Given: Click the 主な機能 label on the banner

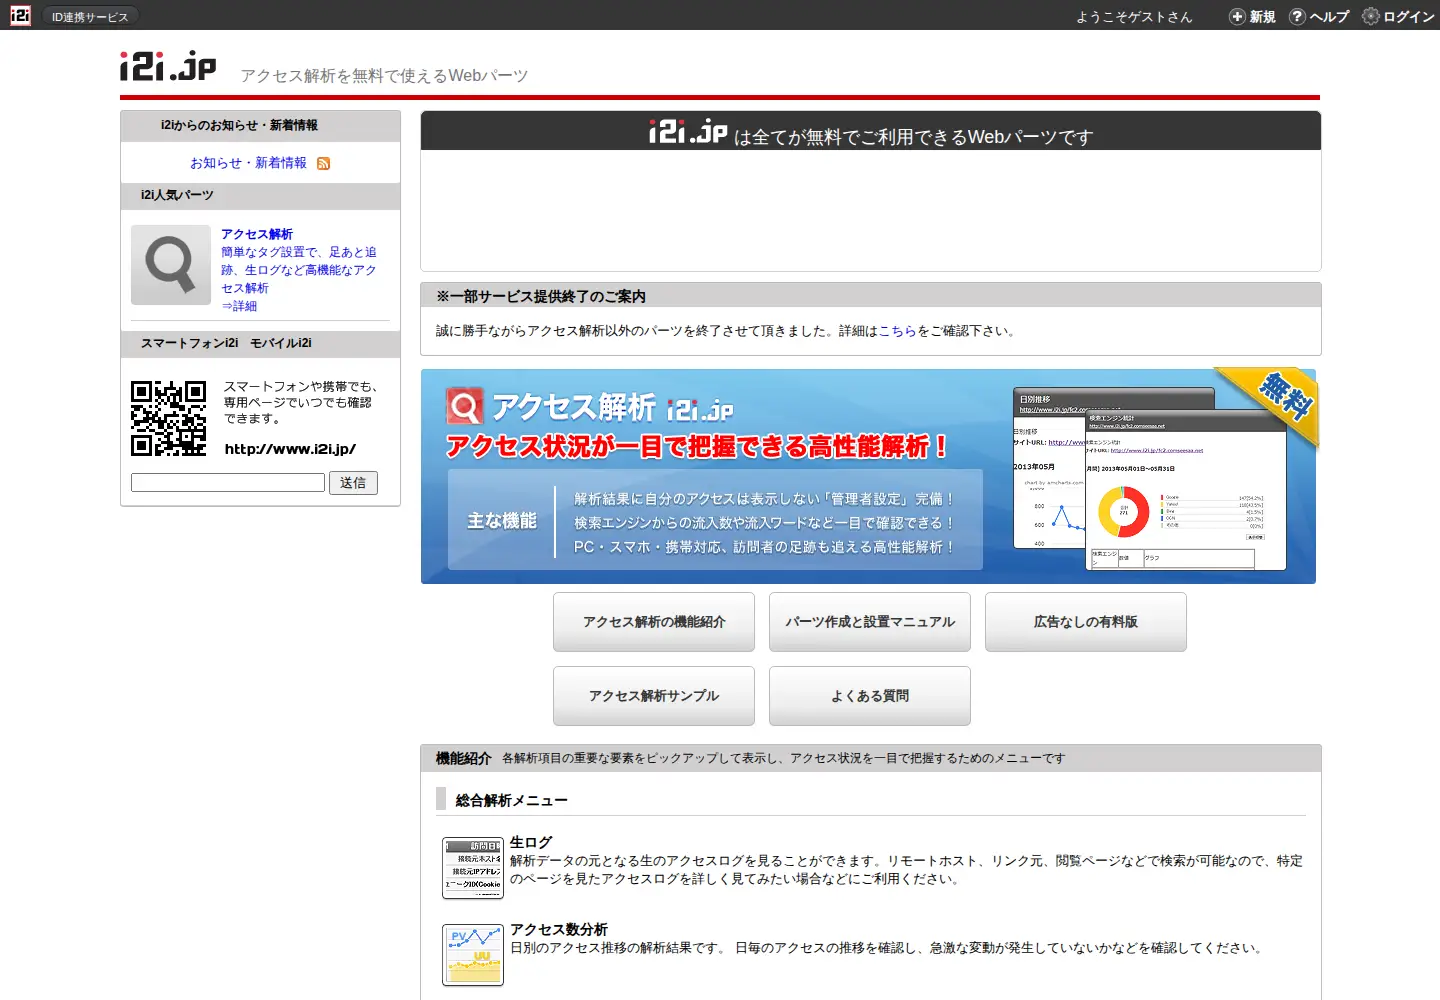Looking at the screenshot, I should click(x=502, y=521).
